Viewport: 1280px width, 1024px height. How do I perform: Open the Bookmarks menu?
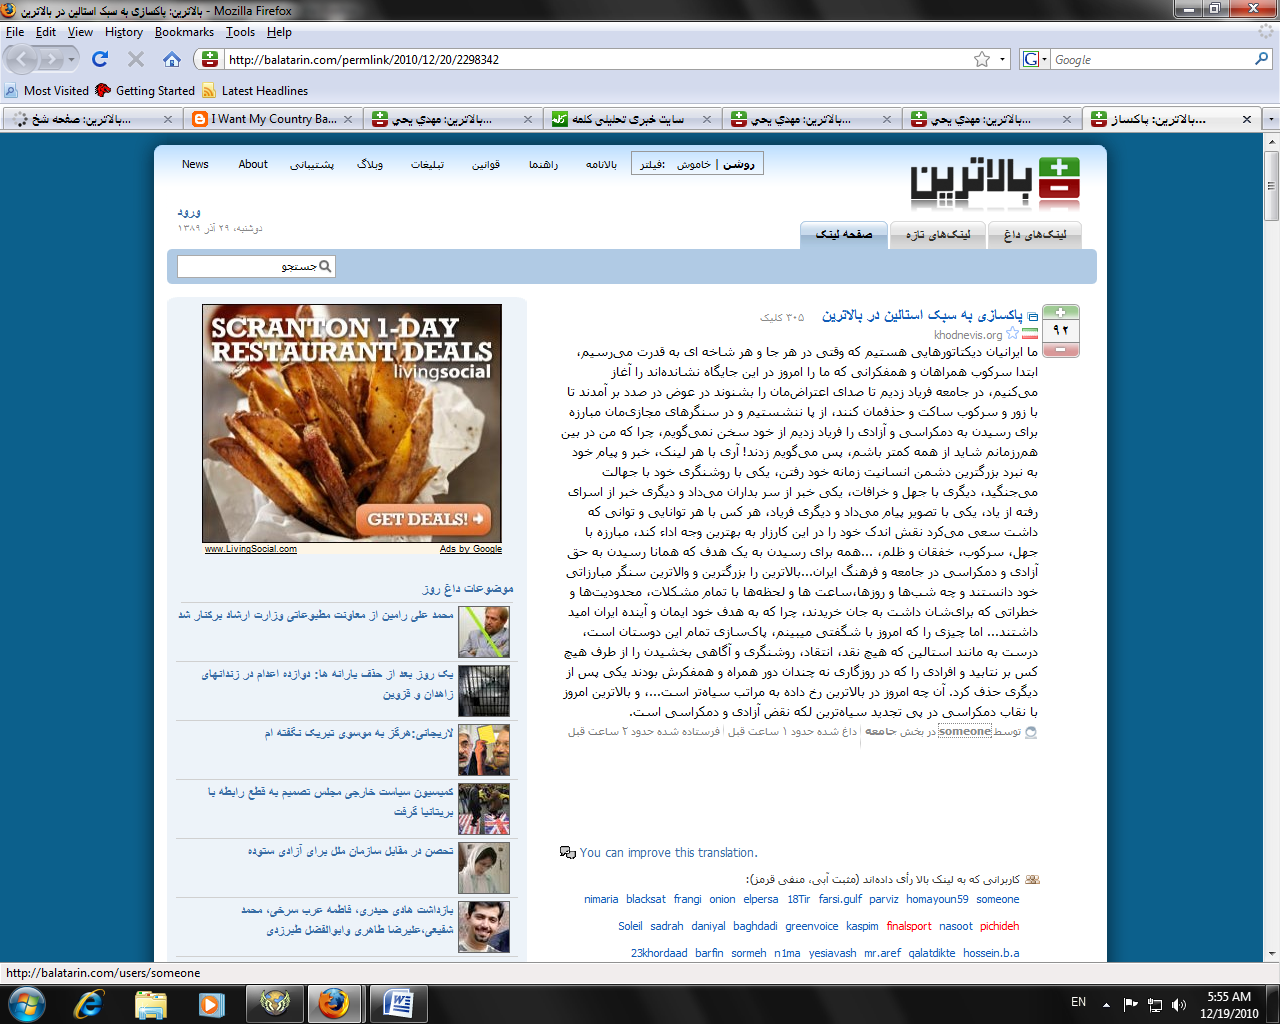pos(184,32)
